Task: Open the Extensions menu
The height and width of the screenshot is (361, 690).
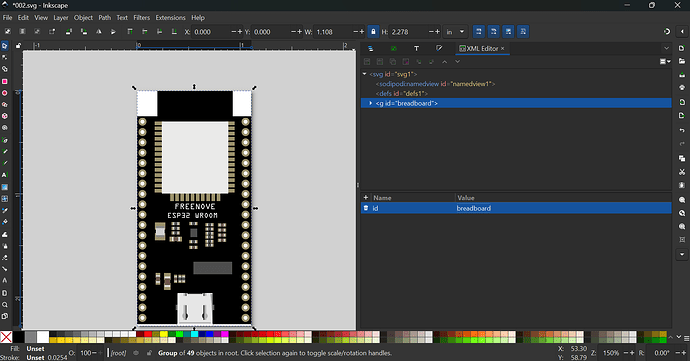Action: tap(170, 18)
